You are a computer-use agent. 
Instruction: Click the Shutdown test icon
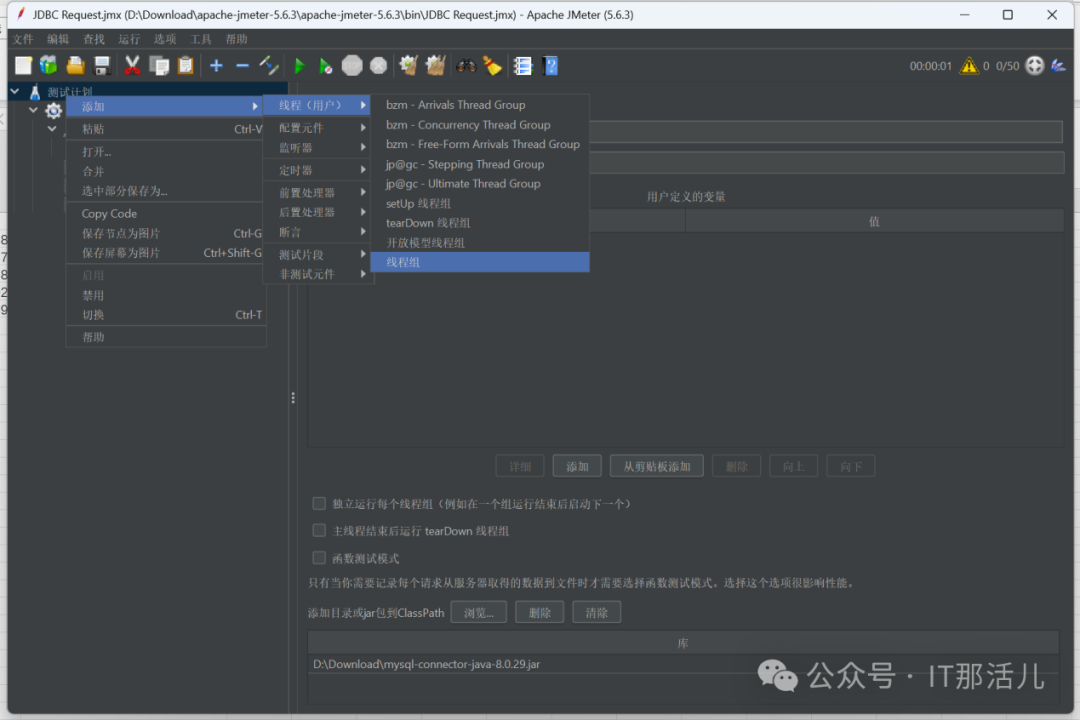point(379,65)
